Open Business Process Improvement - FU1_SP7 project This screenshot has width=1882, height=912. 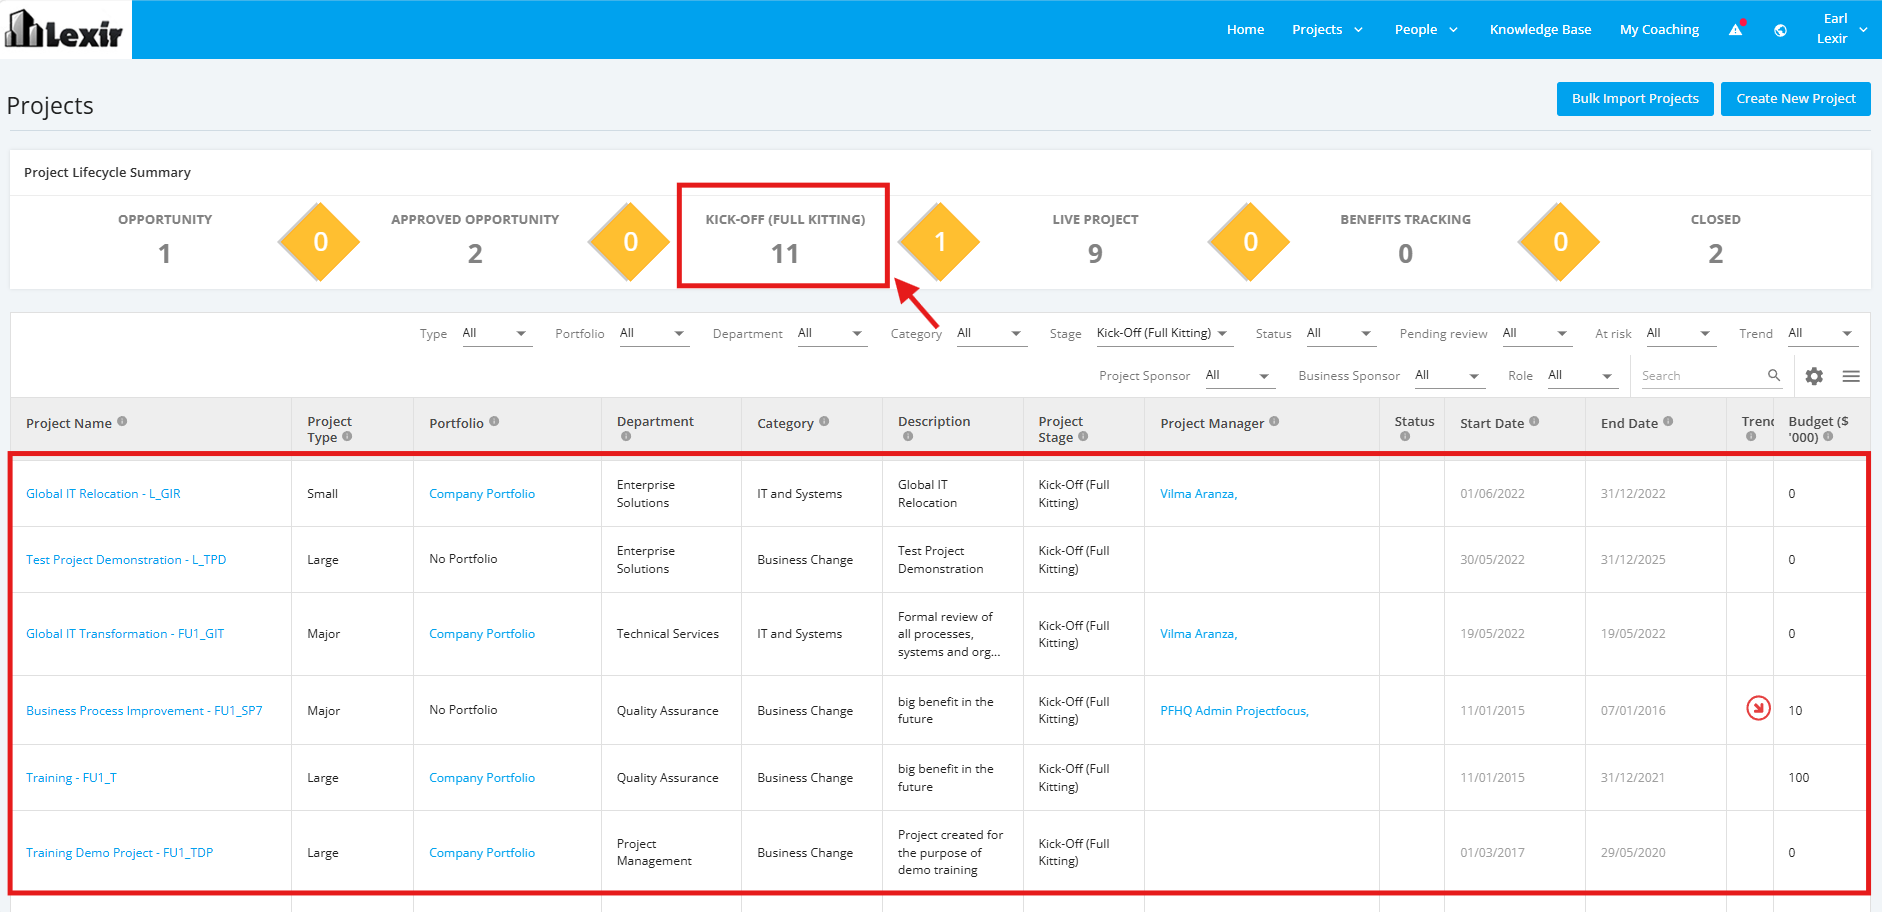(x=144, y=710)
